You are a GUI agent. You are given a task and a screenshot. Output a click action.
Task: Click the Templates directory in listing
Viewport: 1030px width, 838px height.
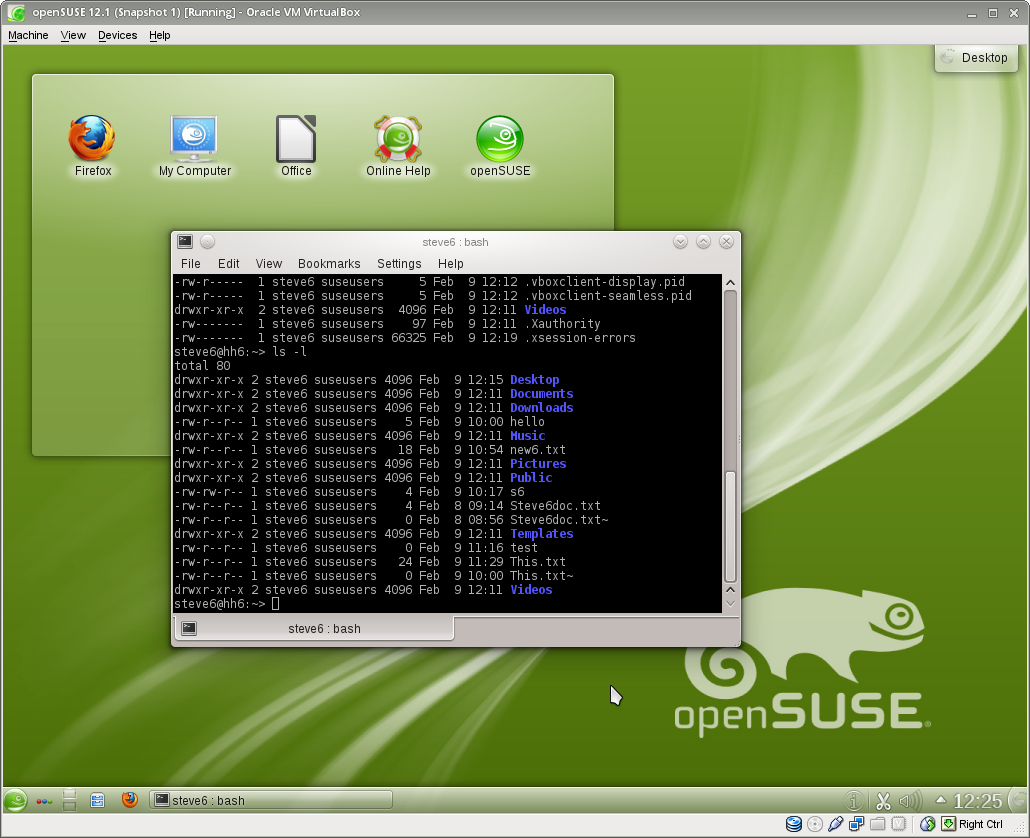coord(541,534)
